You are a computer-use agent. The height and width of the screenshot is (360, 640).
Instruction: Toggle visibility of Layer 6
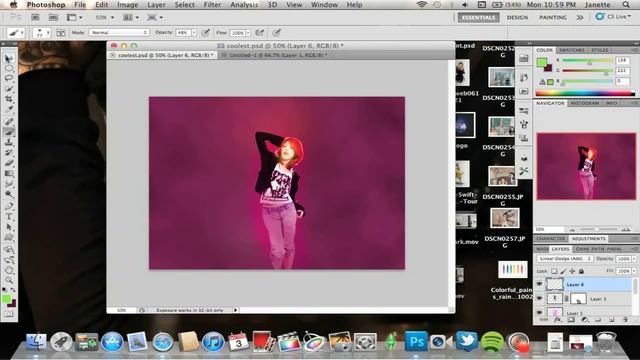pyautogui.click(x=539, y=284)
